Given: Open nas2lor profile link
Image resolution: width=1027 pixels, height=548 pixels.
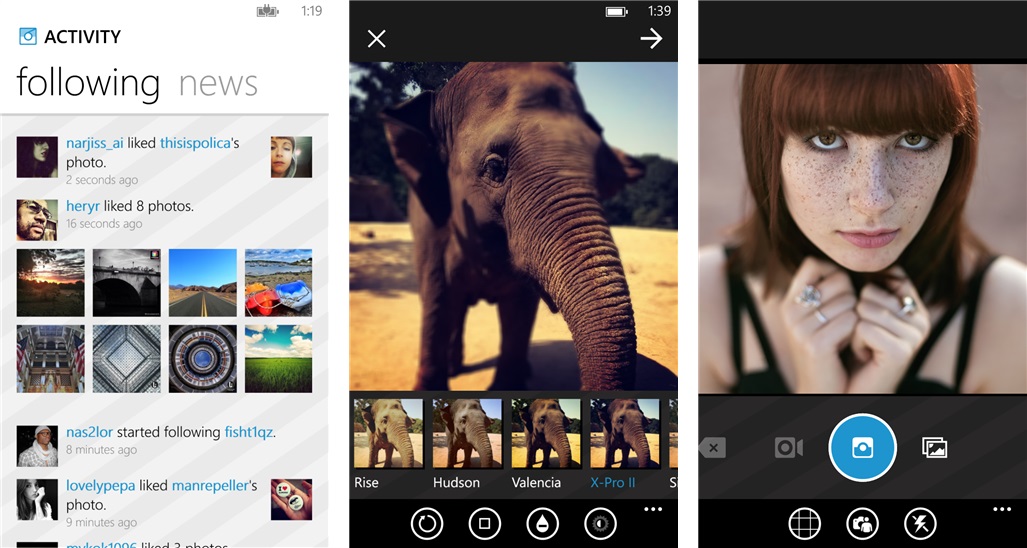Looking at the screenshot, I should [90, 432].
